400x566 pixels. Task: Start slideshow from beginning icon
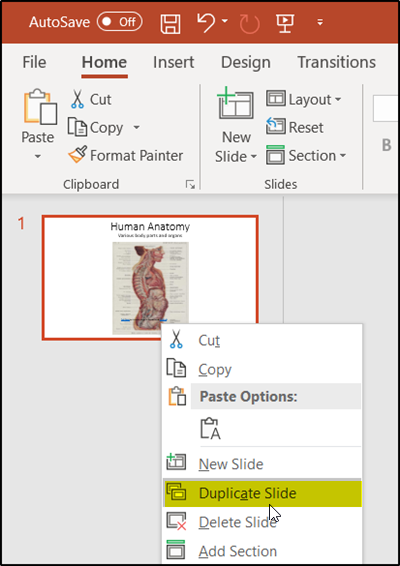285,22
